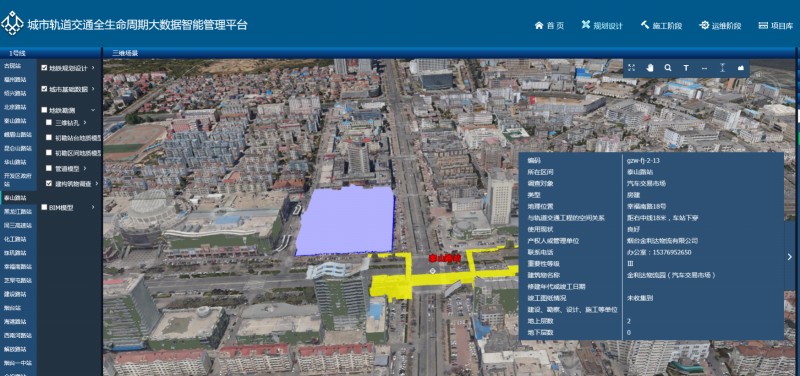Go to the 项目库 project library
The height and width of the screenshot is (376, 800).
776,26
